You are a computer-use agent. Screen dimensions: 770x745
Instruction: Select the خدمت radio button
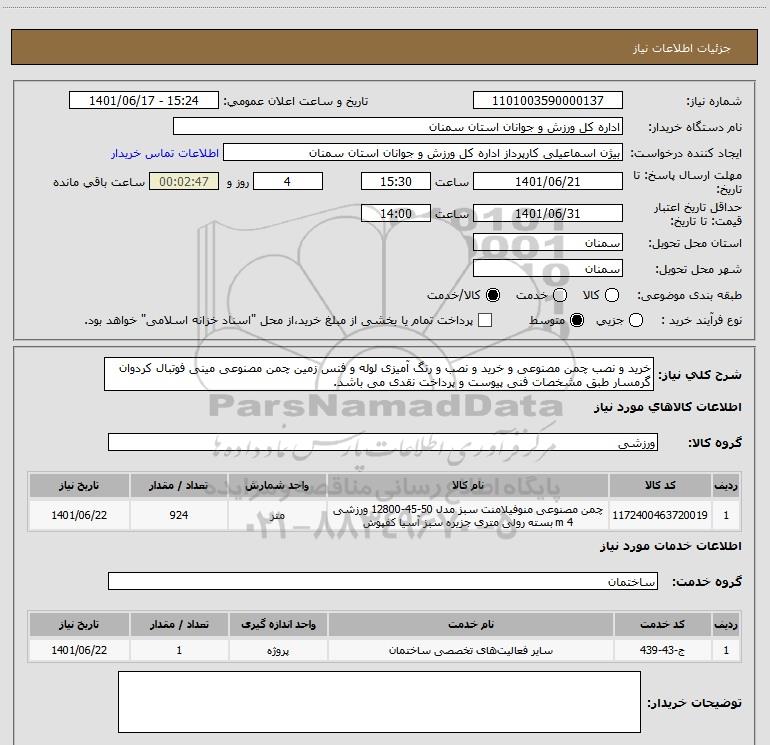(560, 295)
